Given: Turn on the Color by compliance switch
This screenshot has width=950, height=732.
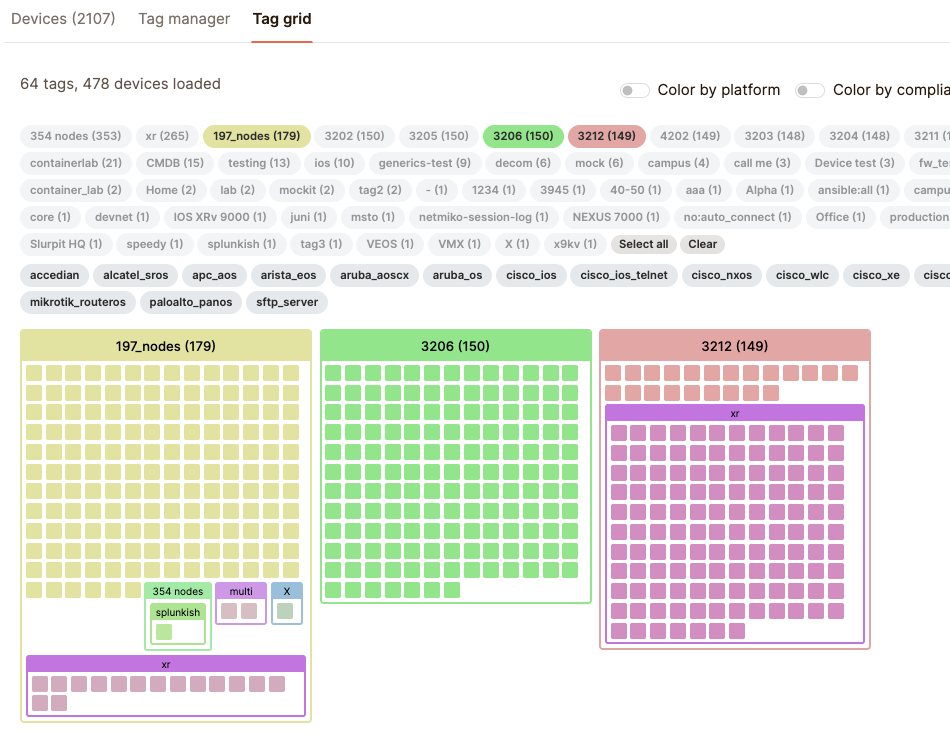Looking at the screenshot, I should [x=809, y=90].
